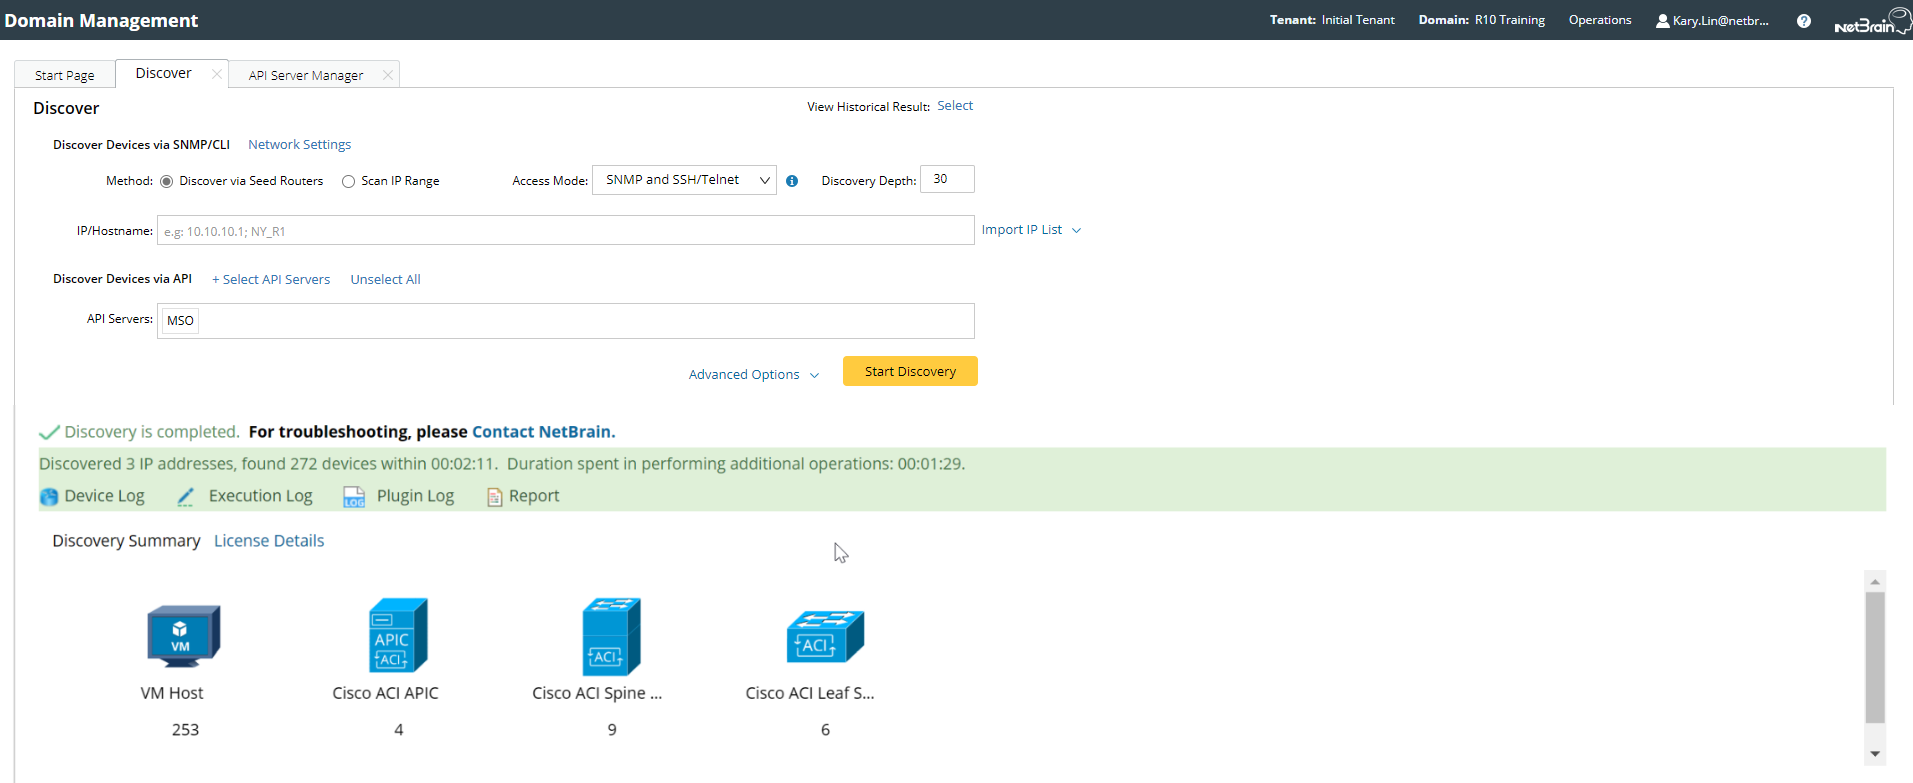
Task: Click the discovery summary vertical scrollbar
Action: [x=1875, y=656]
